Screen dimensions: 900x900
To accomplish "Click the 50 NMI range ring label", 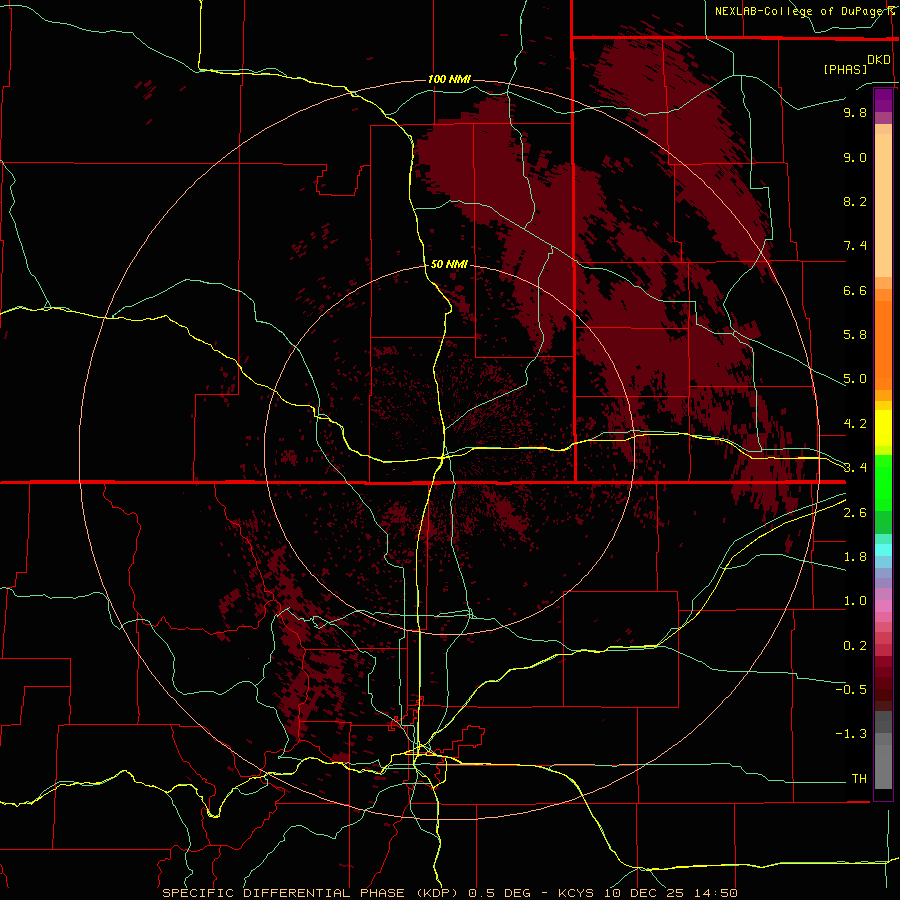I will coord(449,264).
